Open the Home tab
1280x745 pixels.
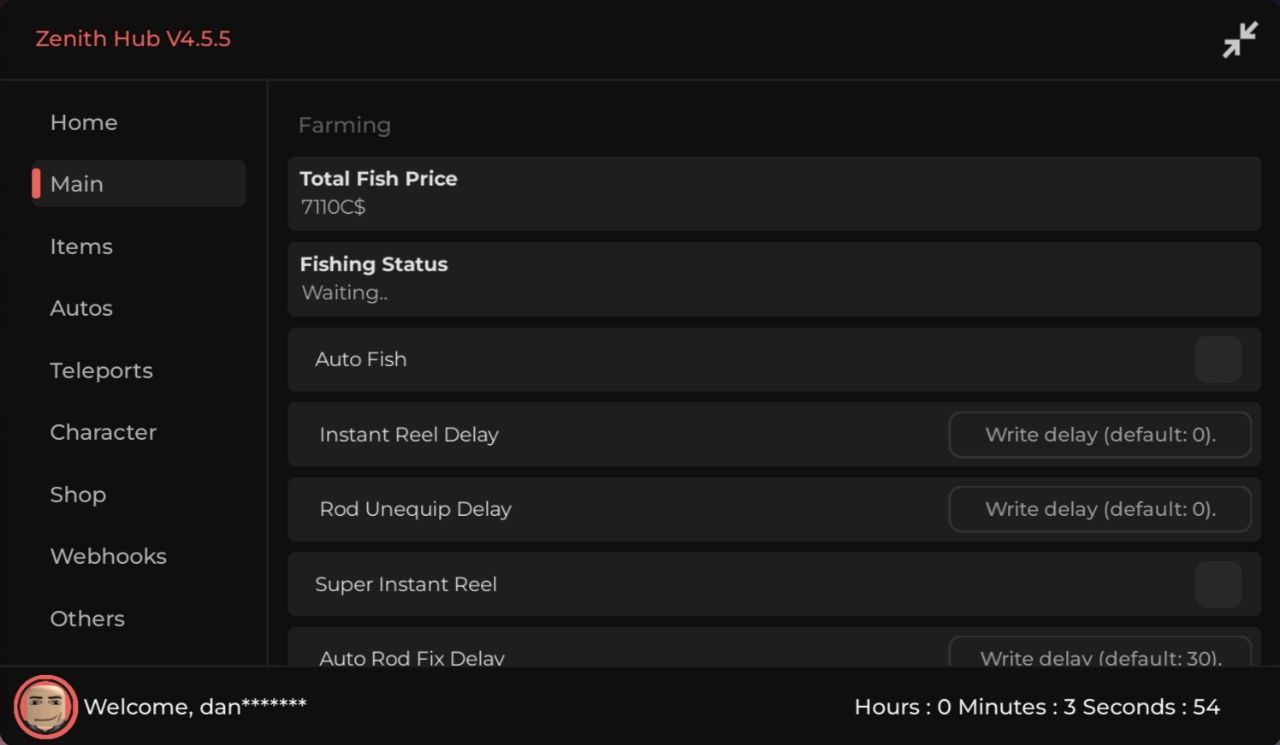(x=84, y=122)
